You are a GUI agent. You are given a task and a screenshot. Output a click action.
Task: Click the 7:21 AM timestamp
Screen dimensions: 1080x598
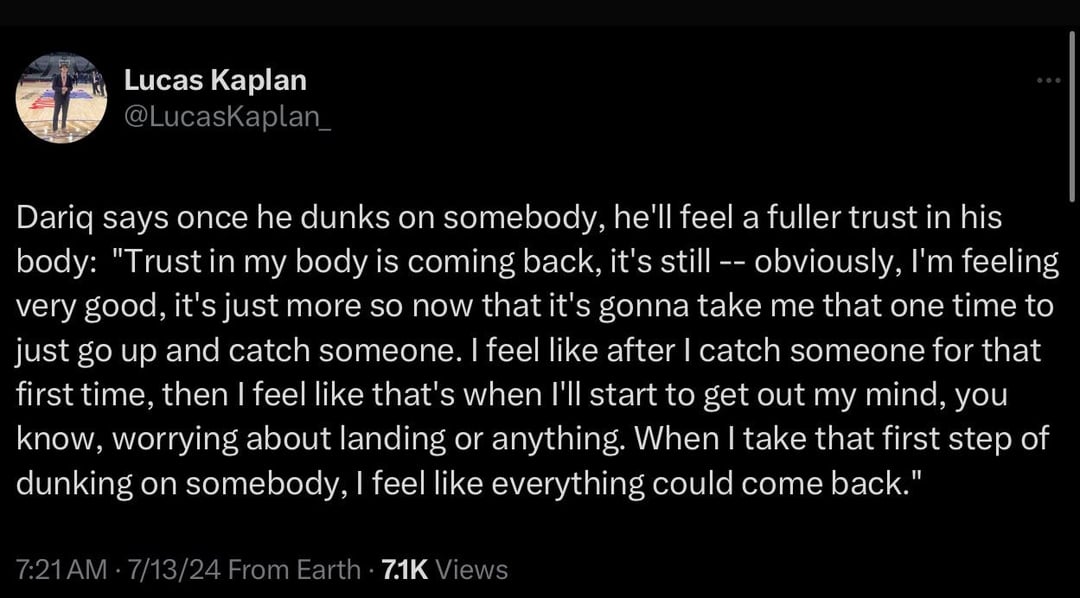(60, 570)
